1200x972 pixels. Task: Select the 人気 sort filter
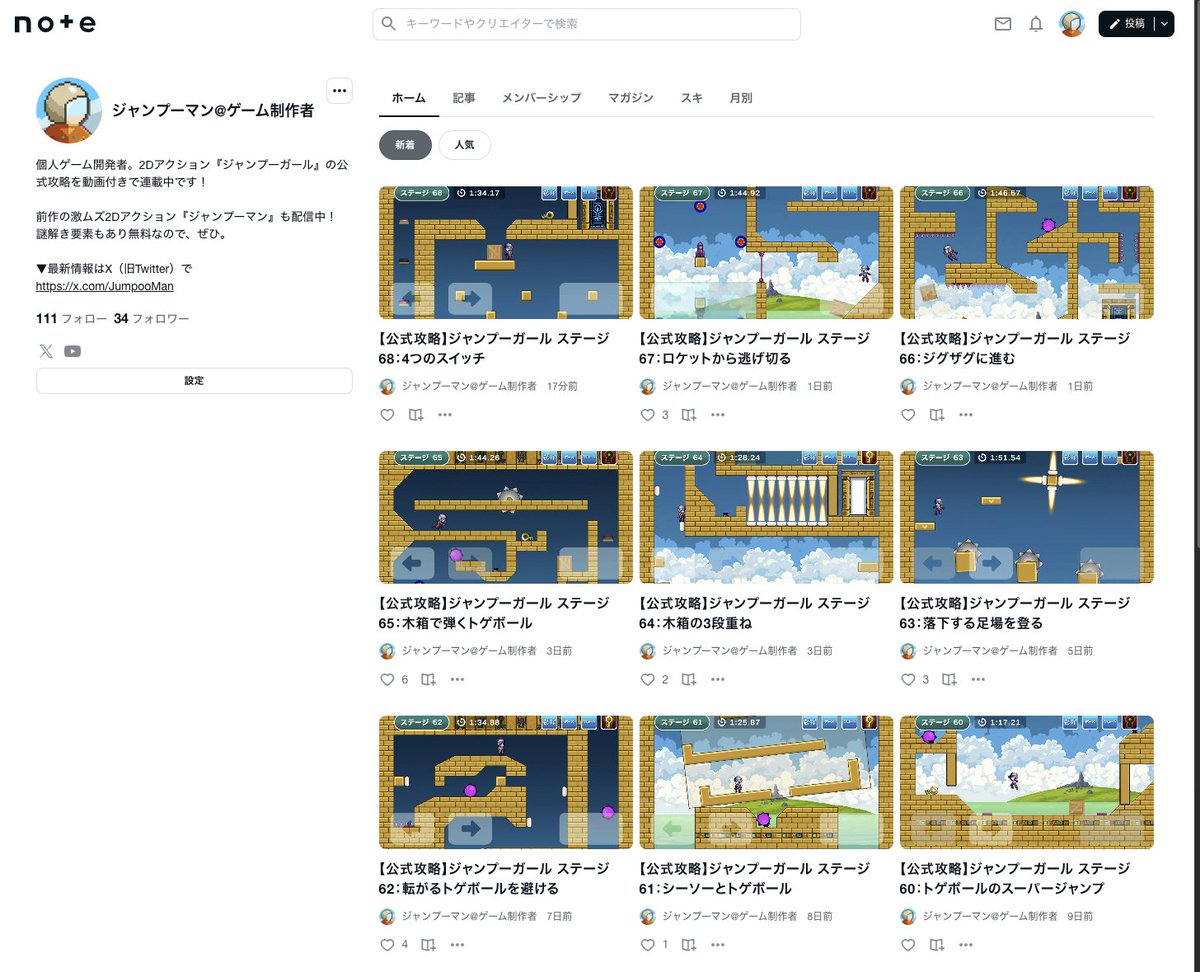pyautogui.click(x=465, y=145)
